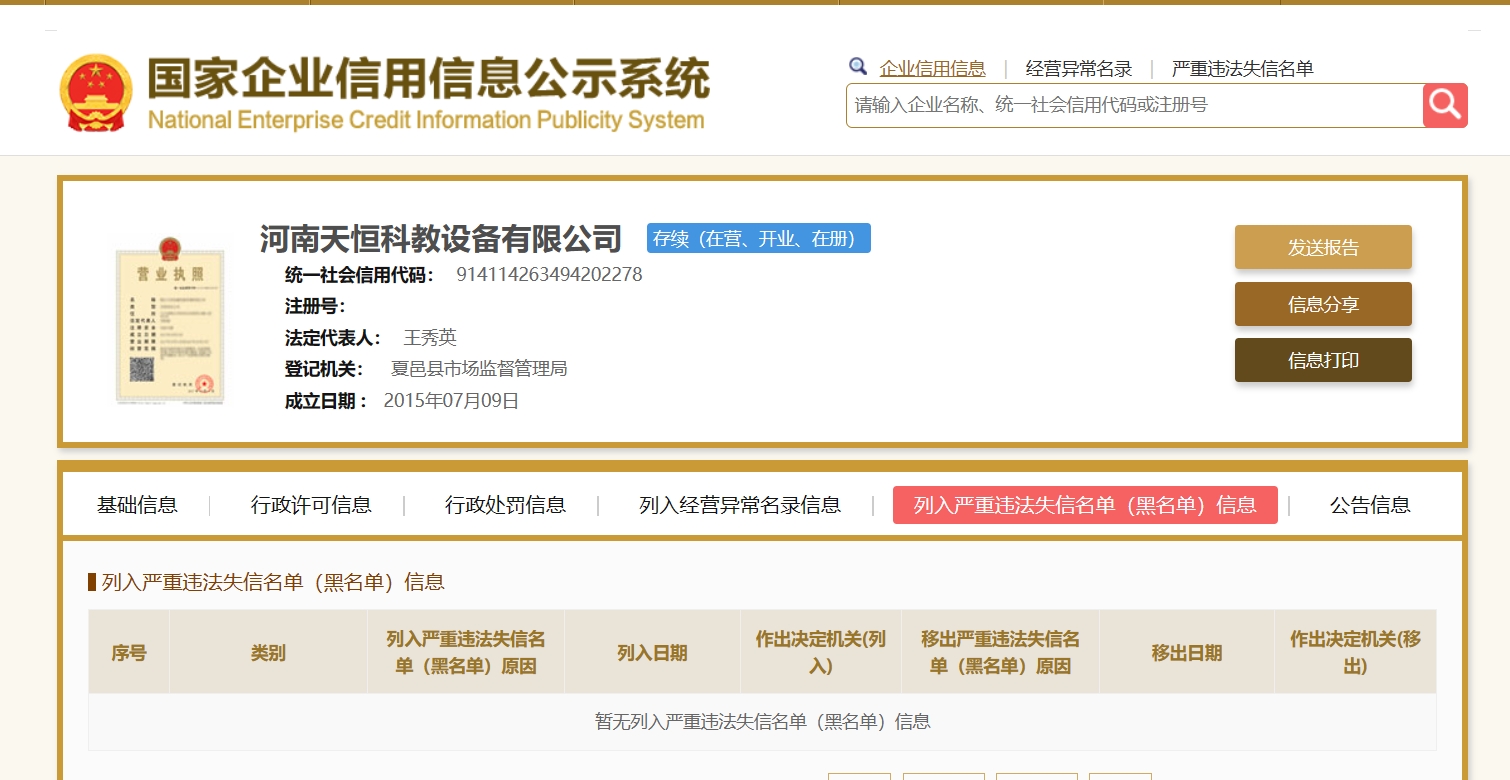Click the registration authority 夏邑县市场监督管理局

click(479, 369)
